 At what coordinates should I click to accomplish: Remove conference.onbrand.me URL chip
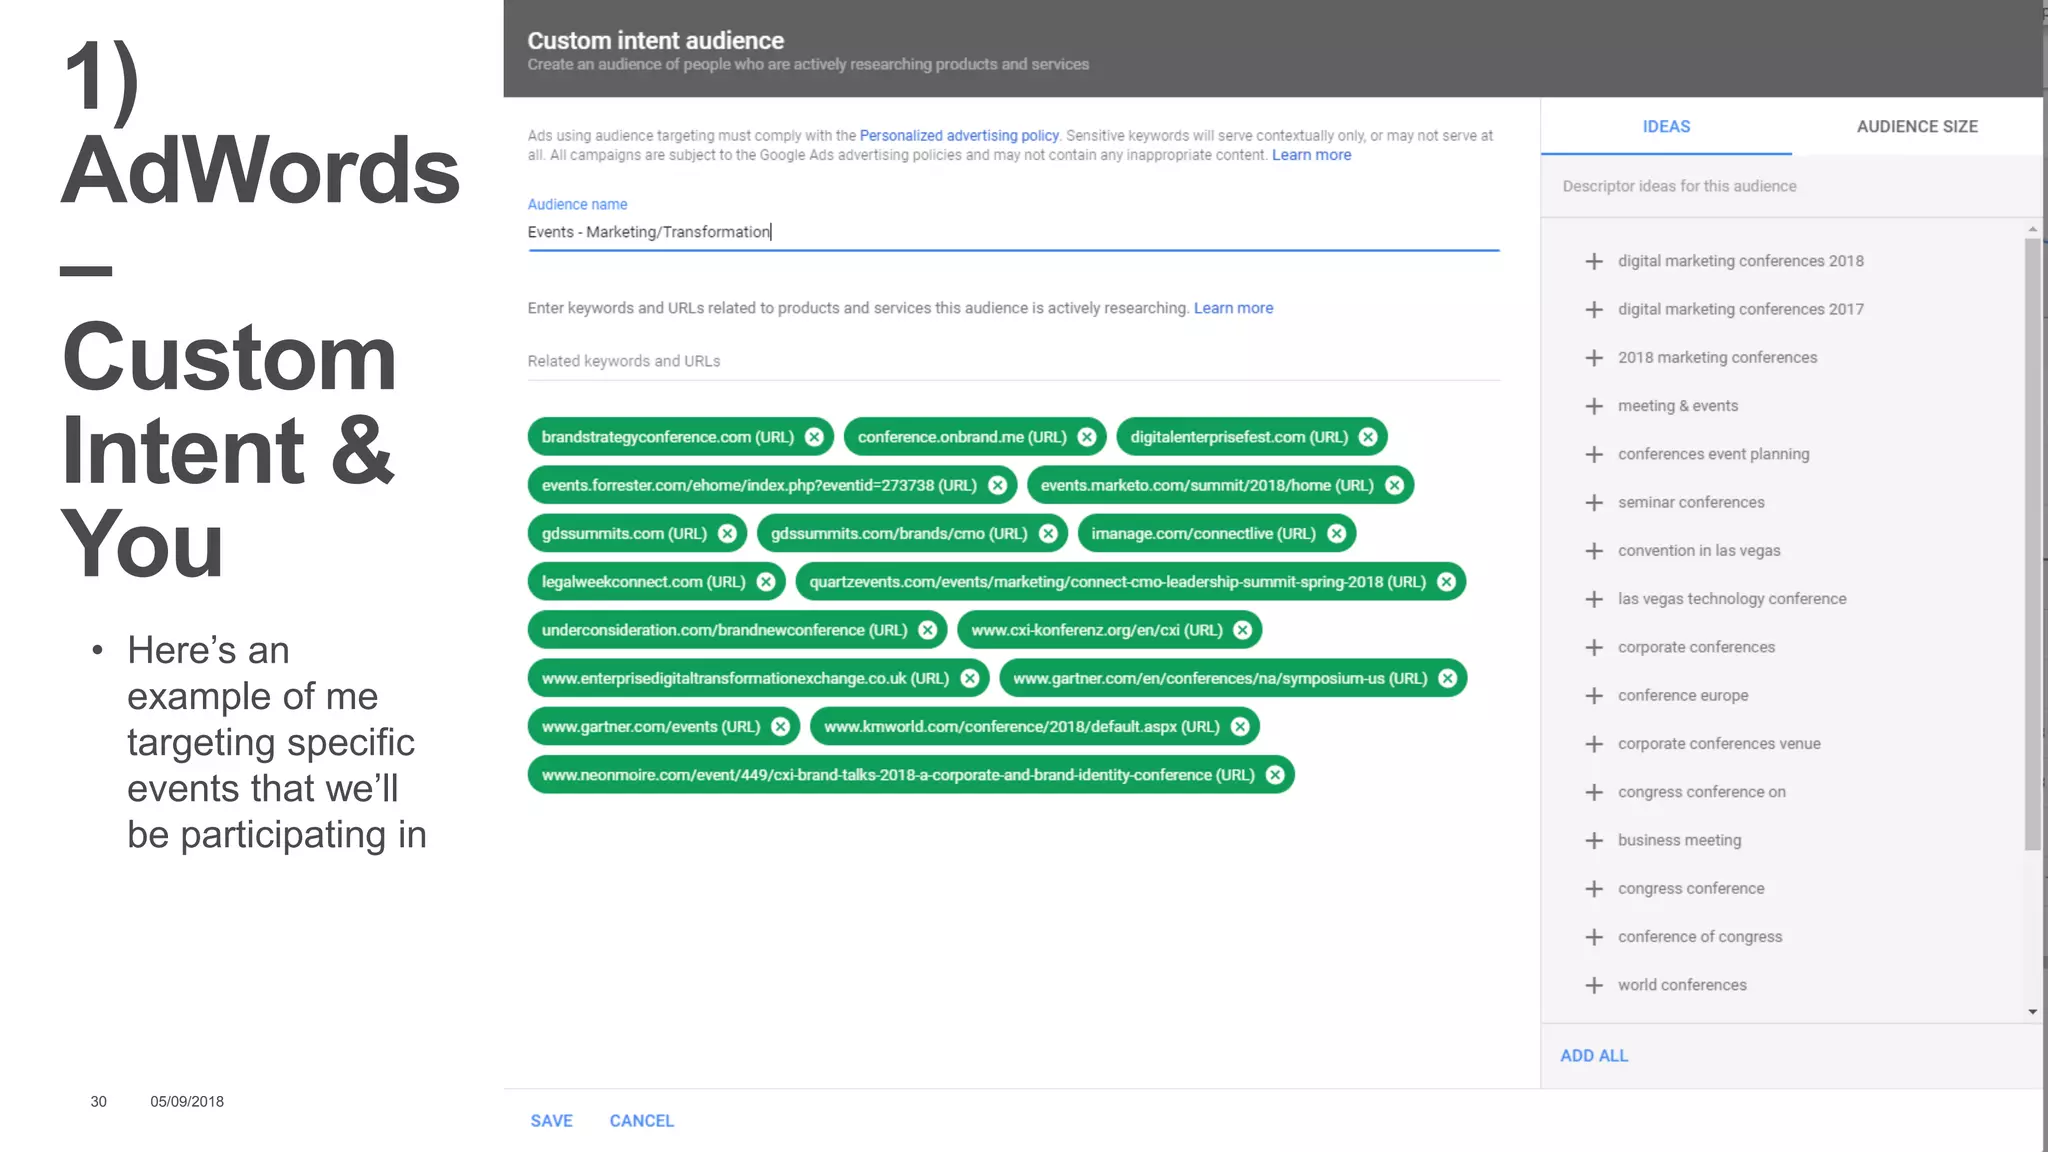(x=1087, y=437)
